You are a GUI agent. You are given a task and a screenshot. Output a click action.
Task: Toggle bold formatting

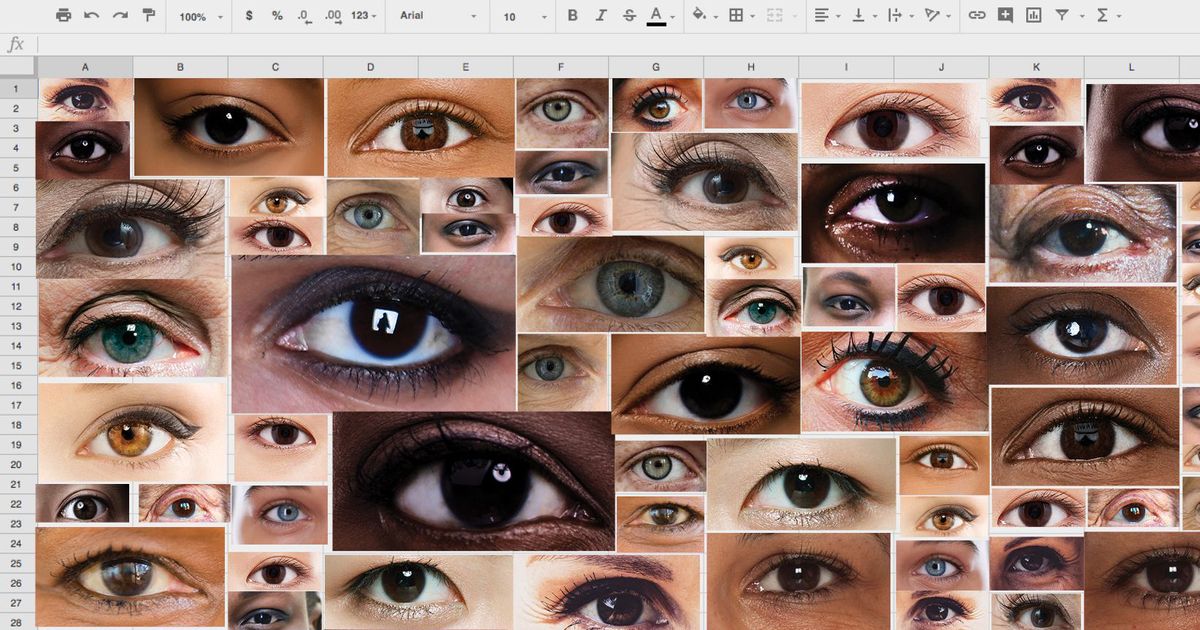click(572, 16)
